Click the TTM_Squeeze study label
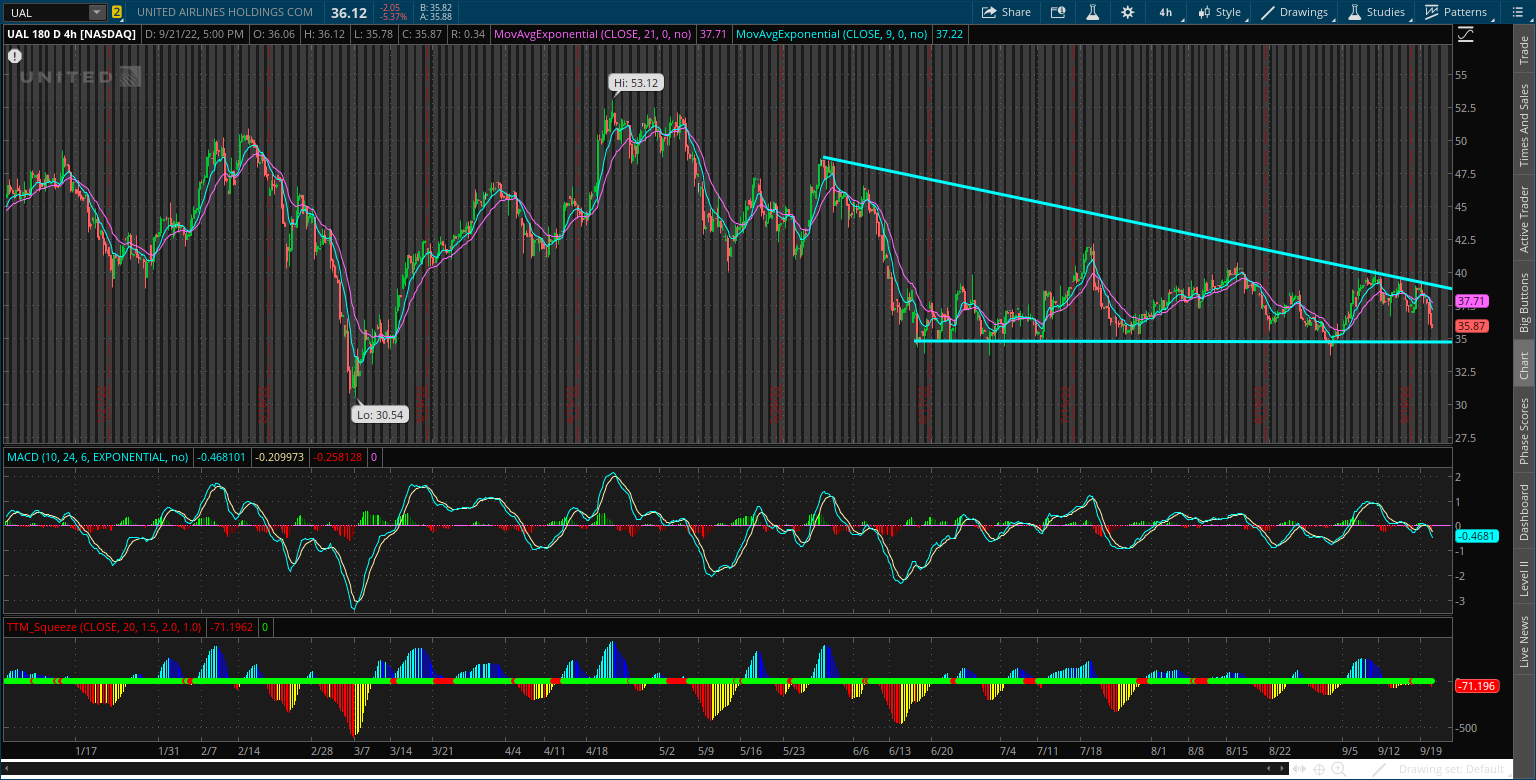 coord(104,627)
